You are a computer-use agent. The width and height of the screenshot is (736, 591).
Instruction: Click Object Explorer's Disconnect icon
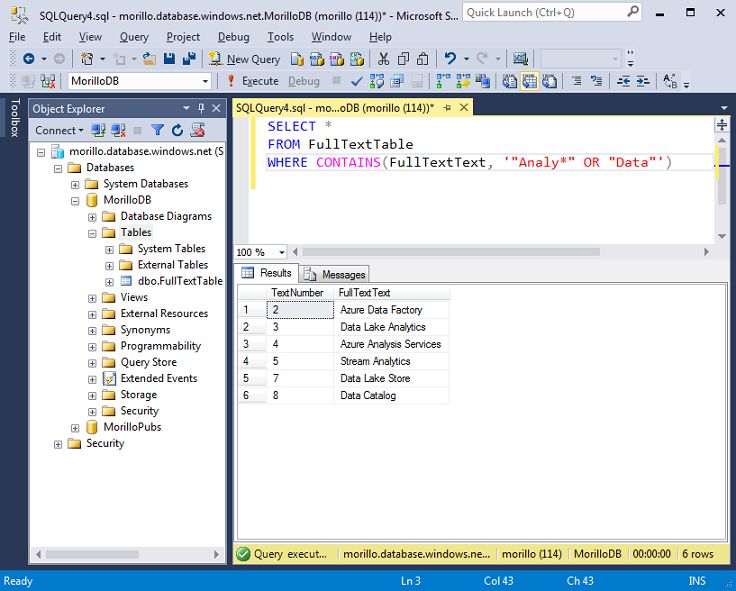point(118,130)
